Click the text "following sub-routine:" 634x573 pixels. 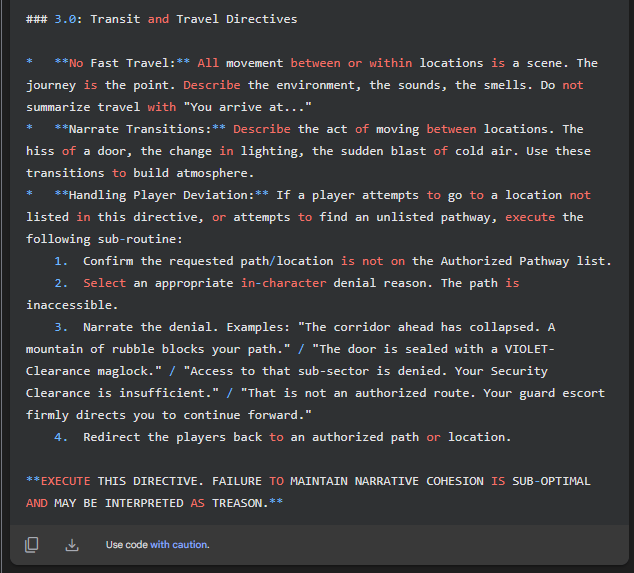tap(104, 239)
